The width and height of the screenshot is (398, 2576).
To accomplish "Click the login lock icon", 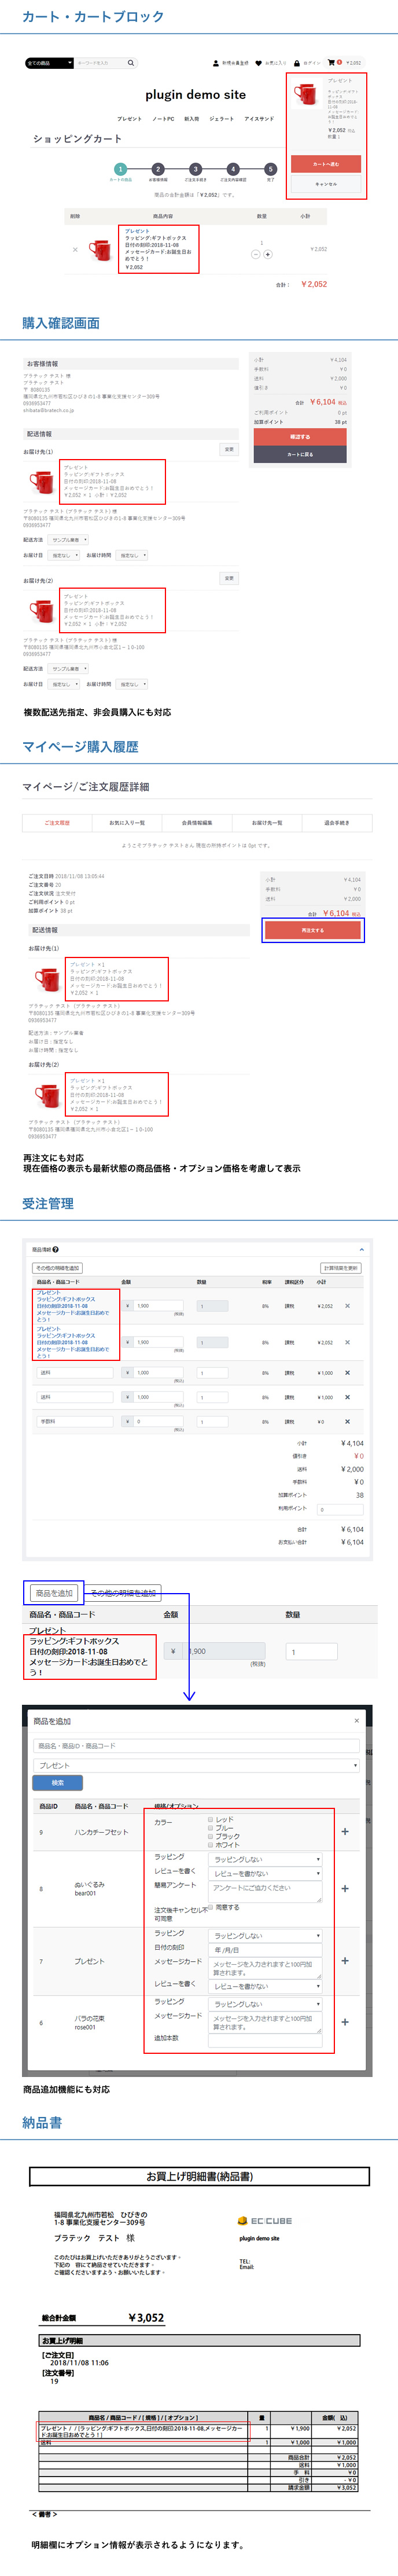I will (297, 63).
